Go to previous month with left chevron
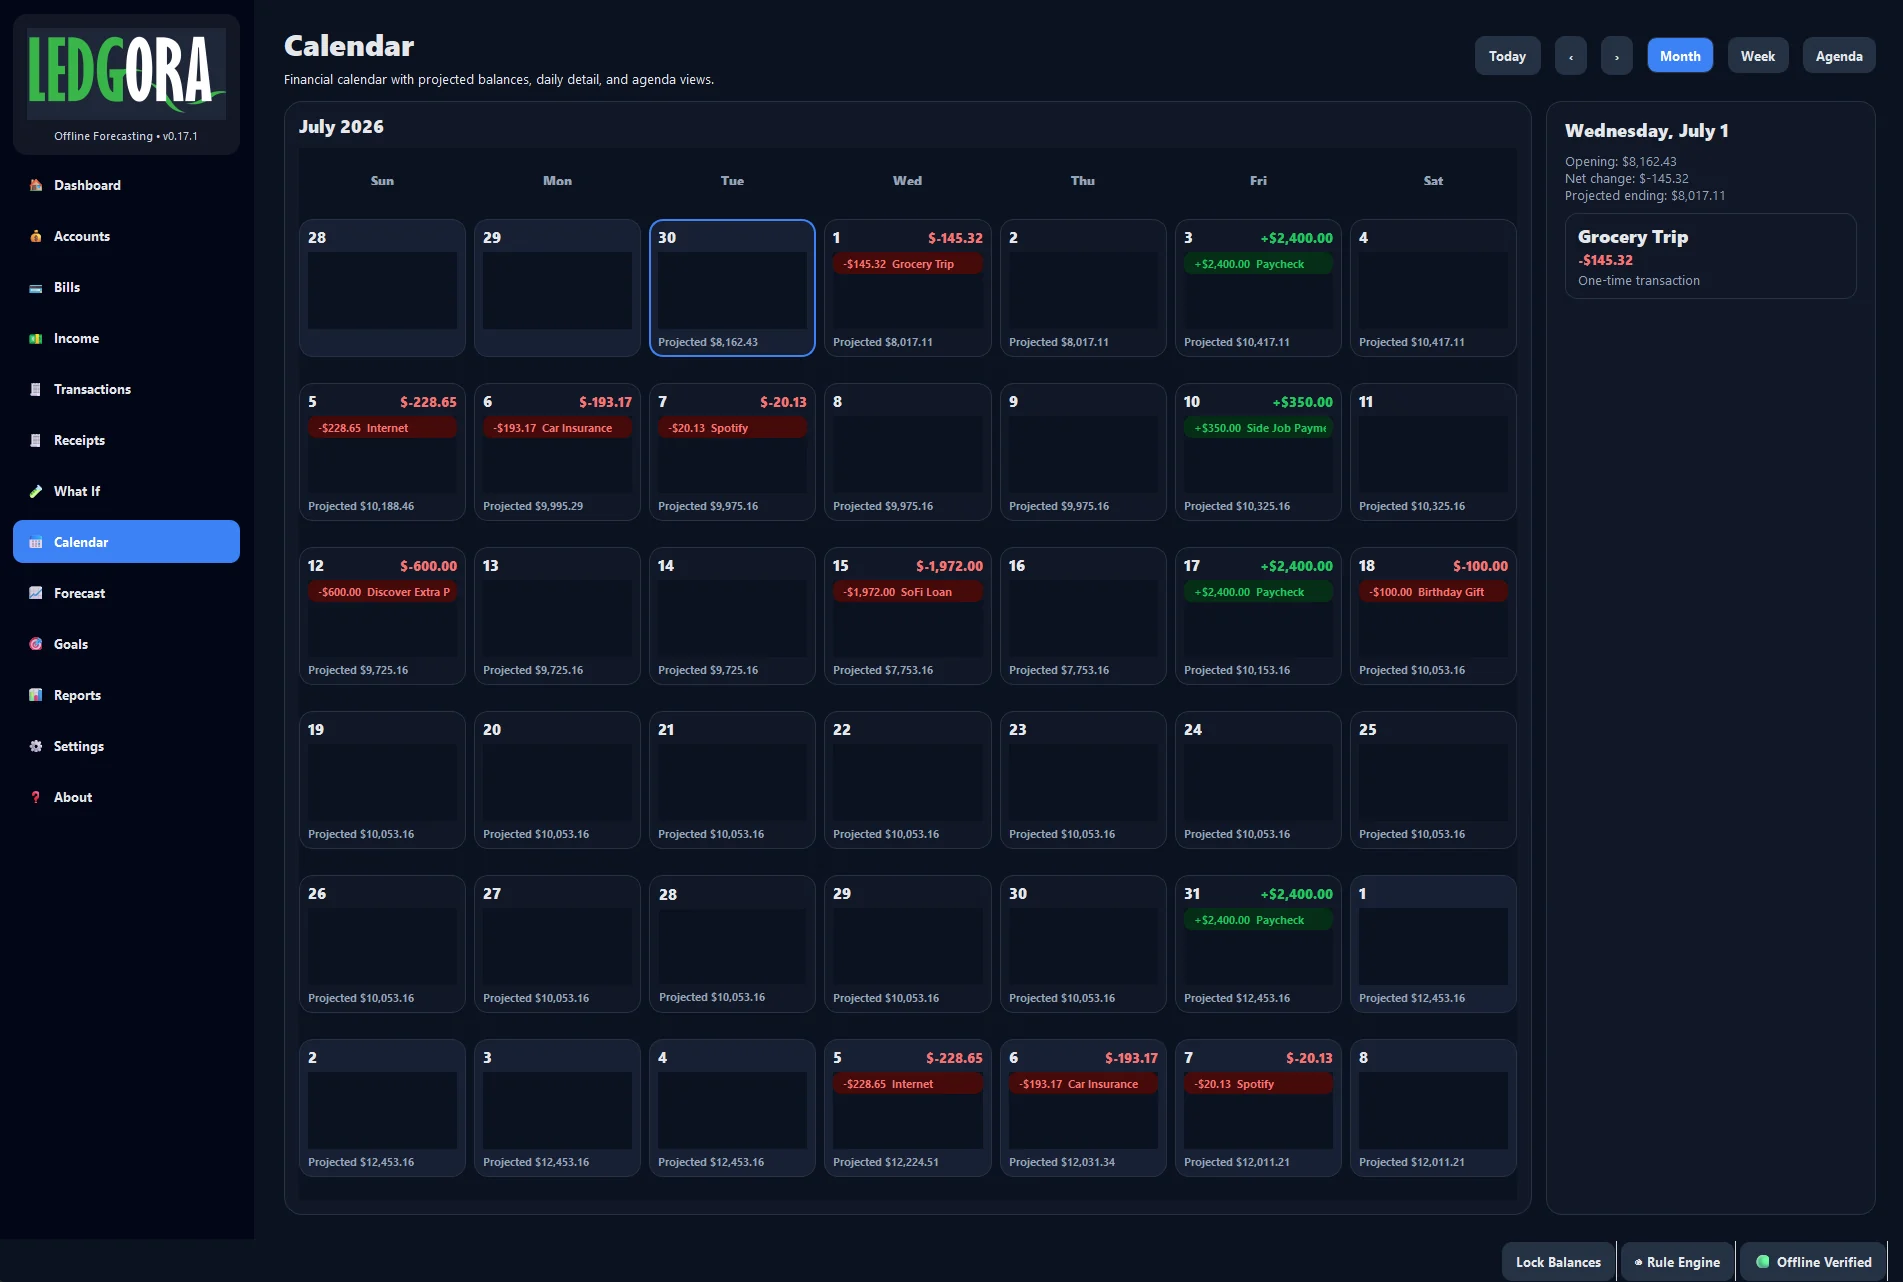Image resolution: width=1903 pixels, height=1282 pixels. coord(1571,56)
